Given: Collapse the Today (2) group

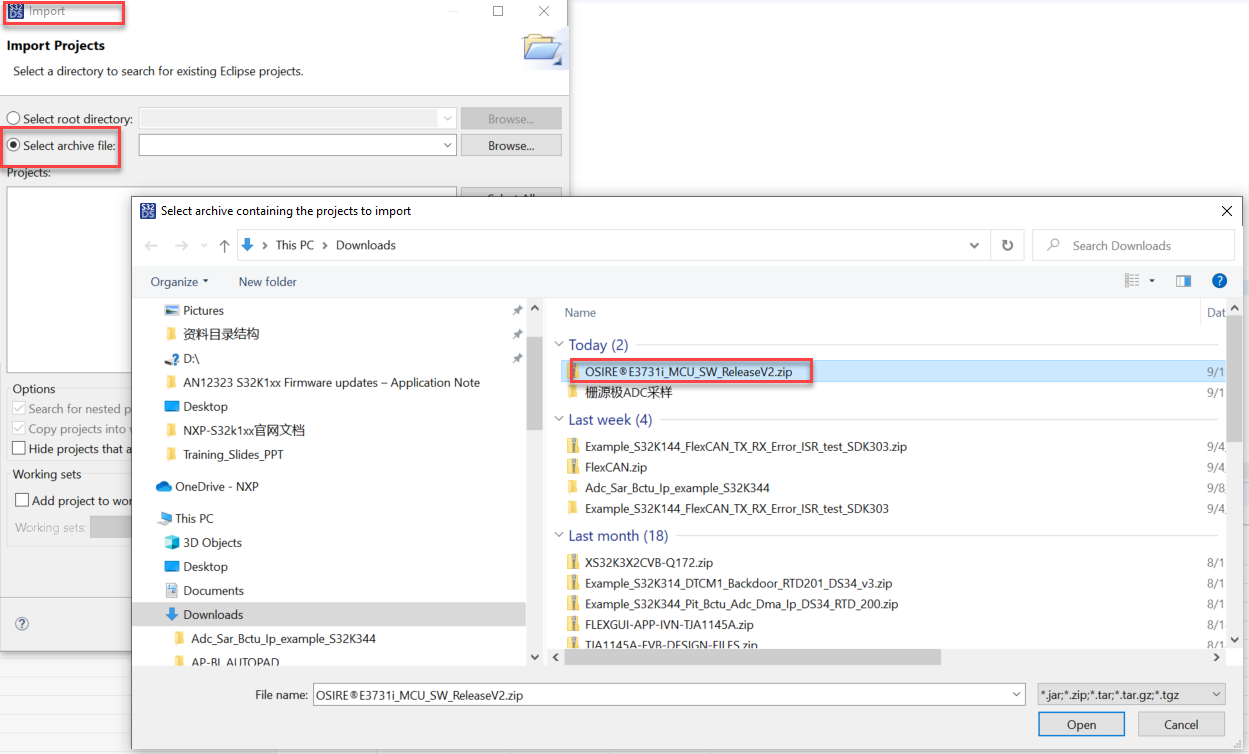Looking at the screenshot, I should pyautogui.click(x=559, y=345).
